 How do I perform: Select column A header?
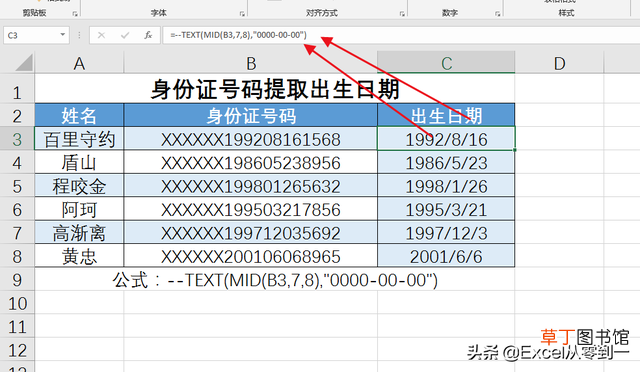click(79, 63)
